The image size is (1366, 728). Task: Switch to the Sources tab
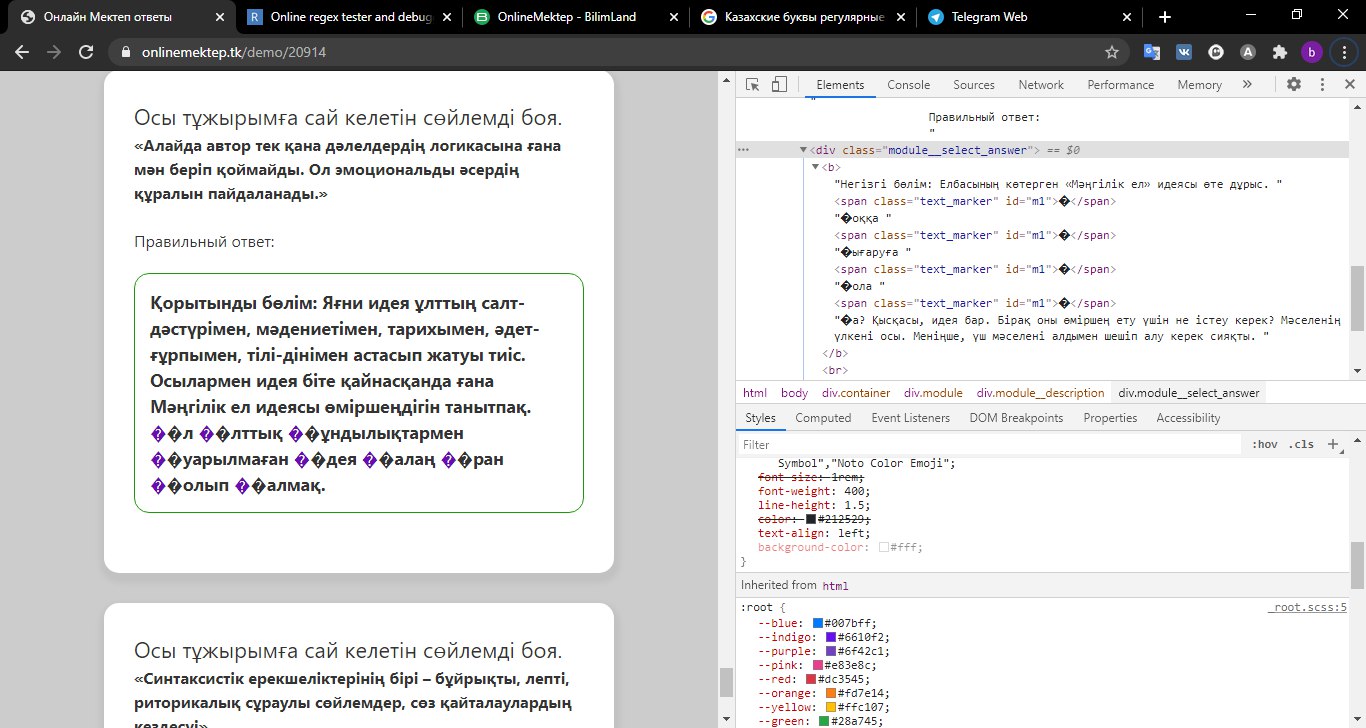974,85
